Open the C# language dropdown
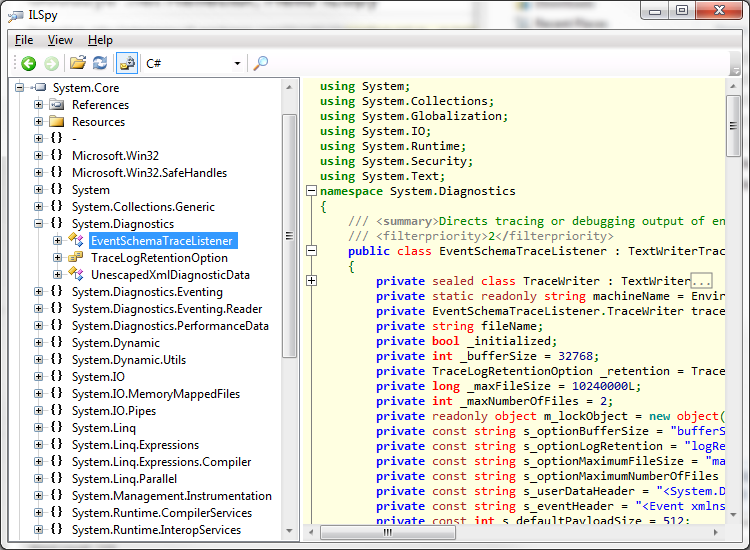The image size is (750, 550). click(237, 64)
